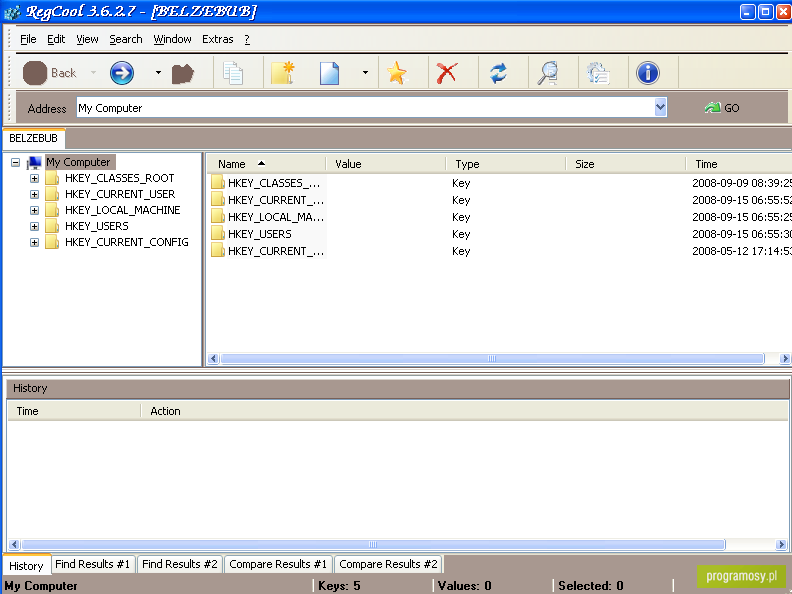Select HKEY_CURRENT_USER in the tree
This screenshot has width=792, height=594.
click(x=120, y=194)
